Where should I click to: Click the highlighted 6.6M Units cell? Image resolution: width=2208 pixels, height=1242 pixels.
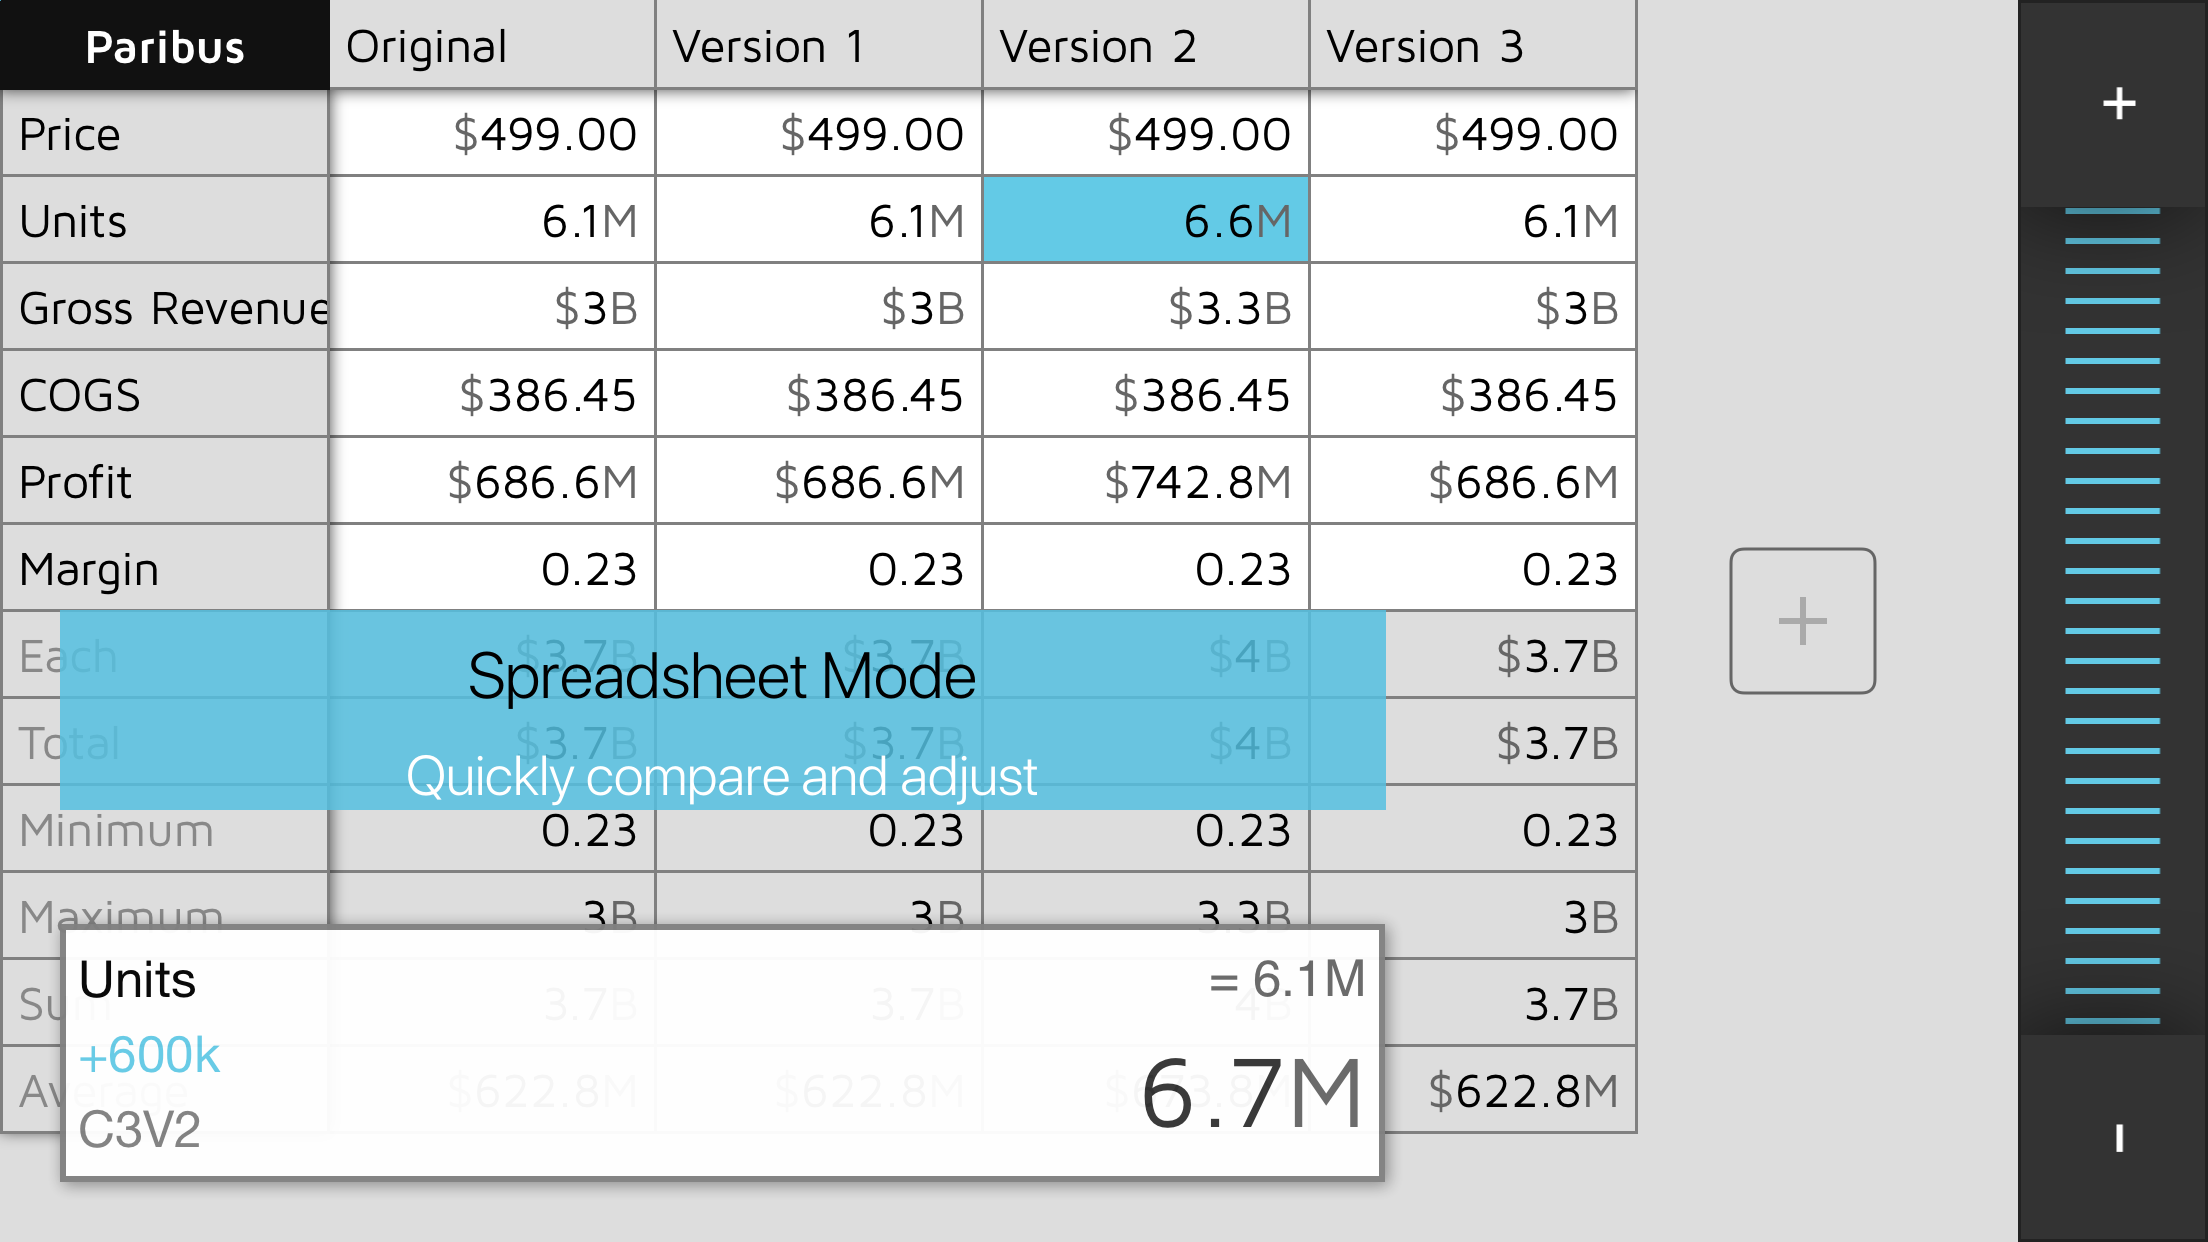tap(1145, 221)
